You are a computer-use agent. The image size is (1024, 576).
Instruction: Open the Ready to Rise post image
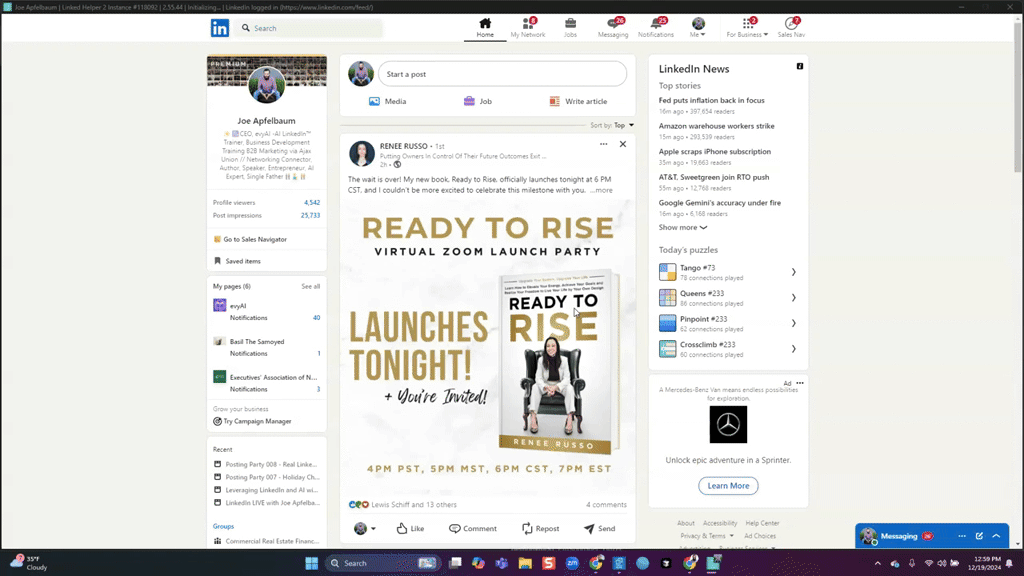487,346
